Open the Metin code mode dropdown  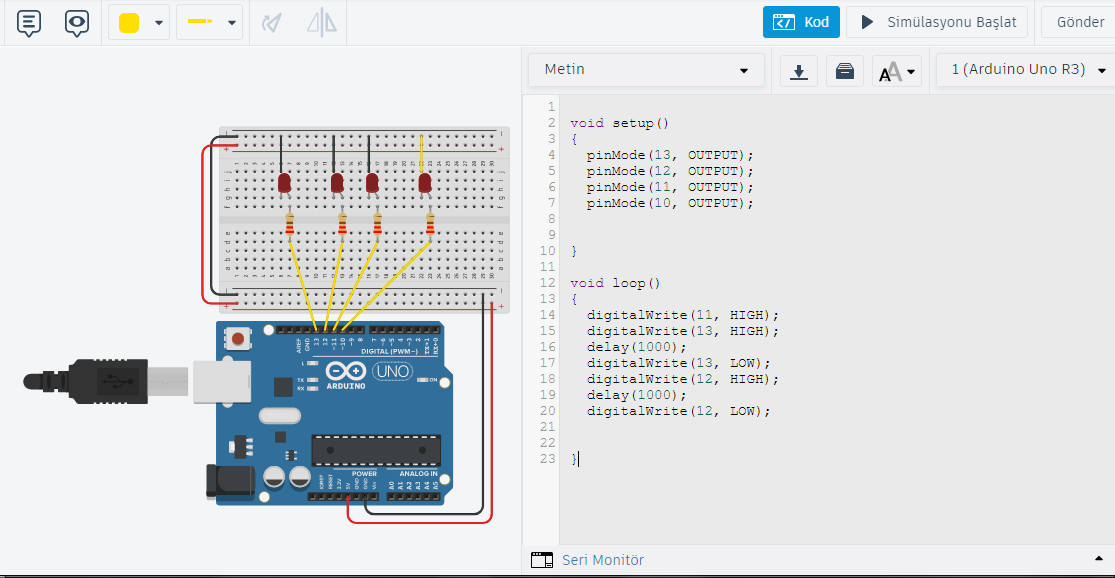(646, 70)
